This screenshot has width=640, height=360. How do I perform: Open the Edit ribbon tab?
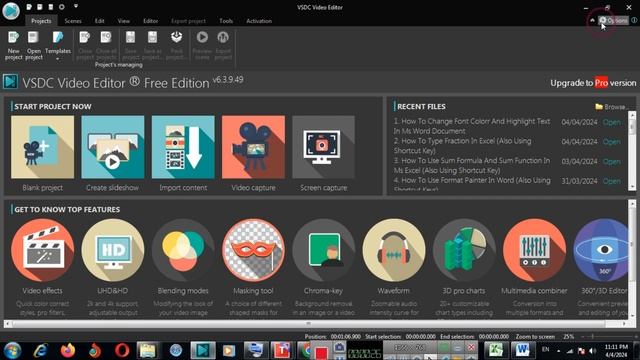100,21
